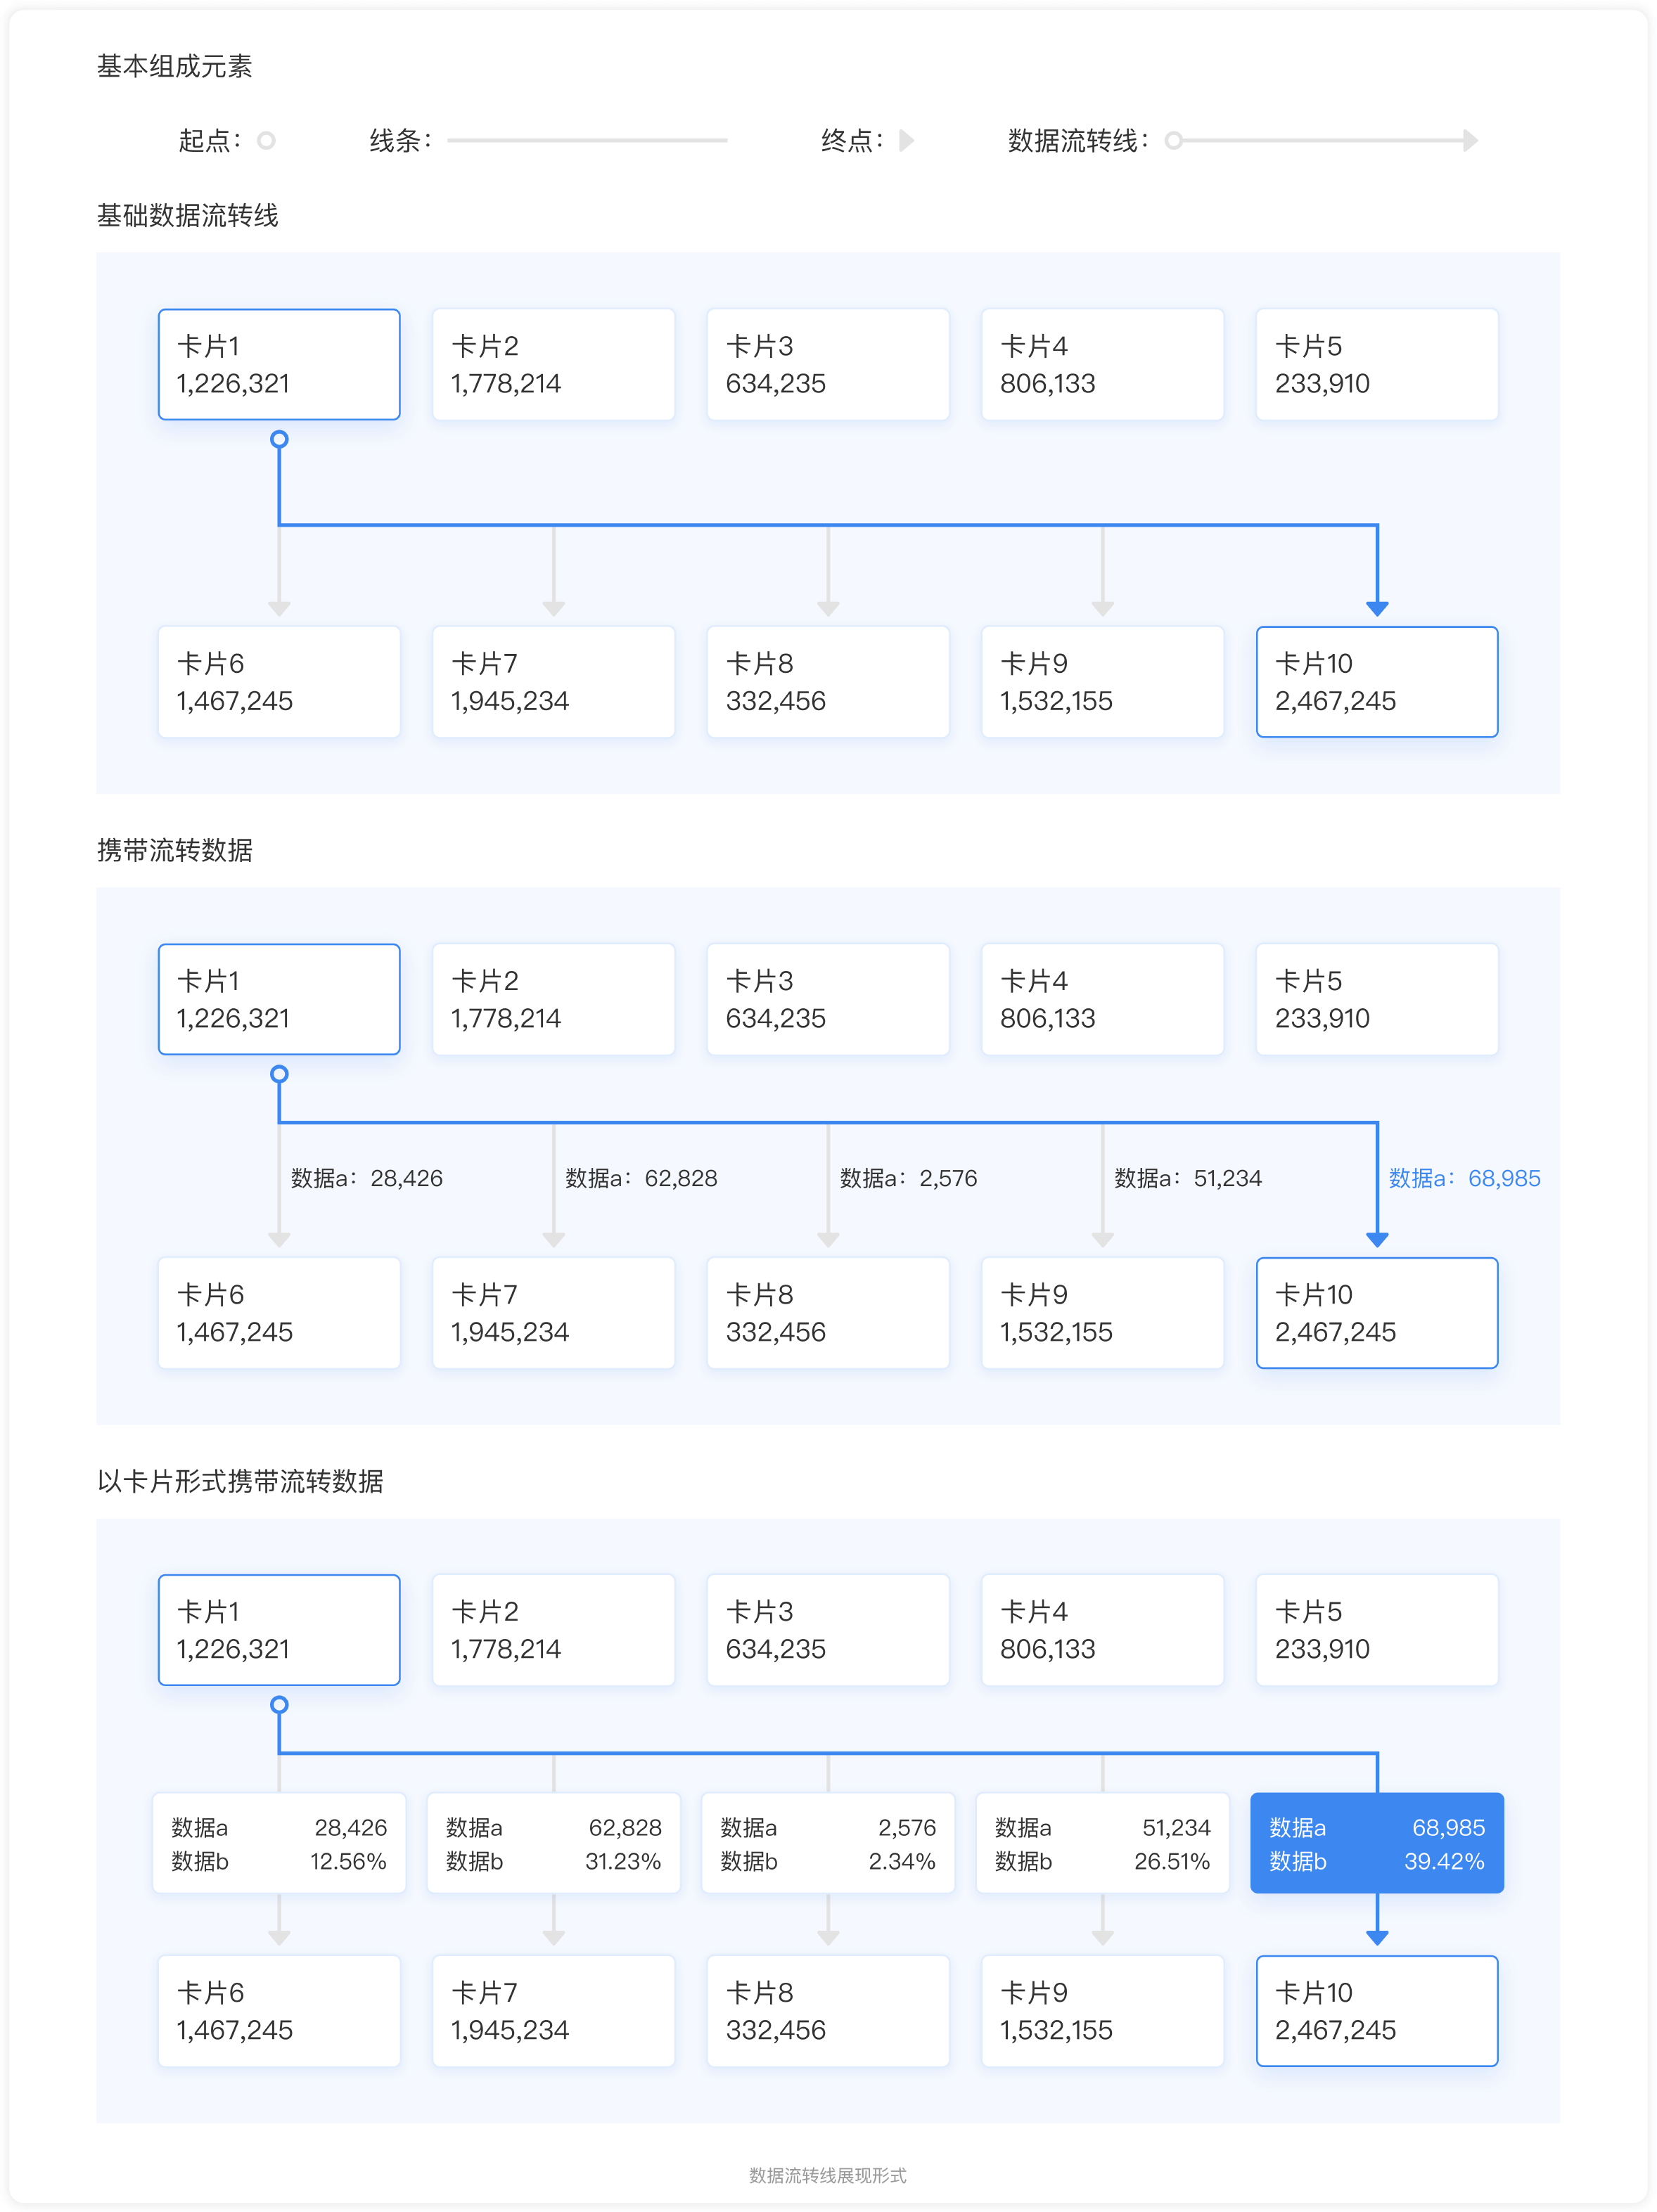Click the 线条 sample gray line in legend
This screenshot has width=1657, height=2212.
(x=587, y=140)
